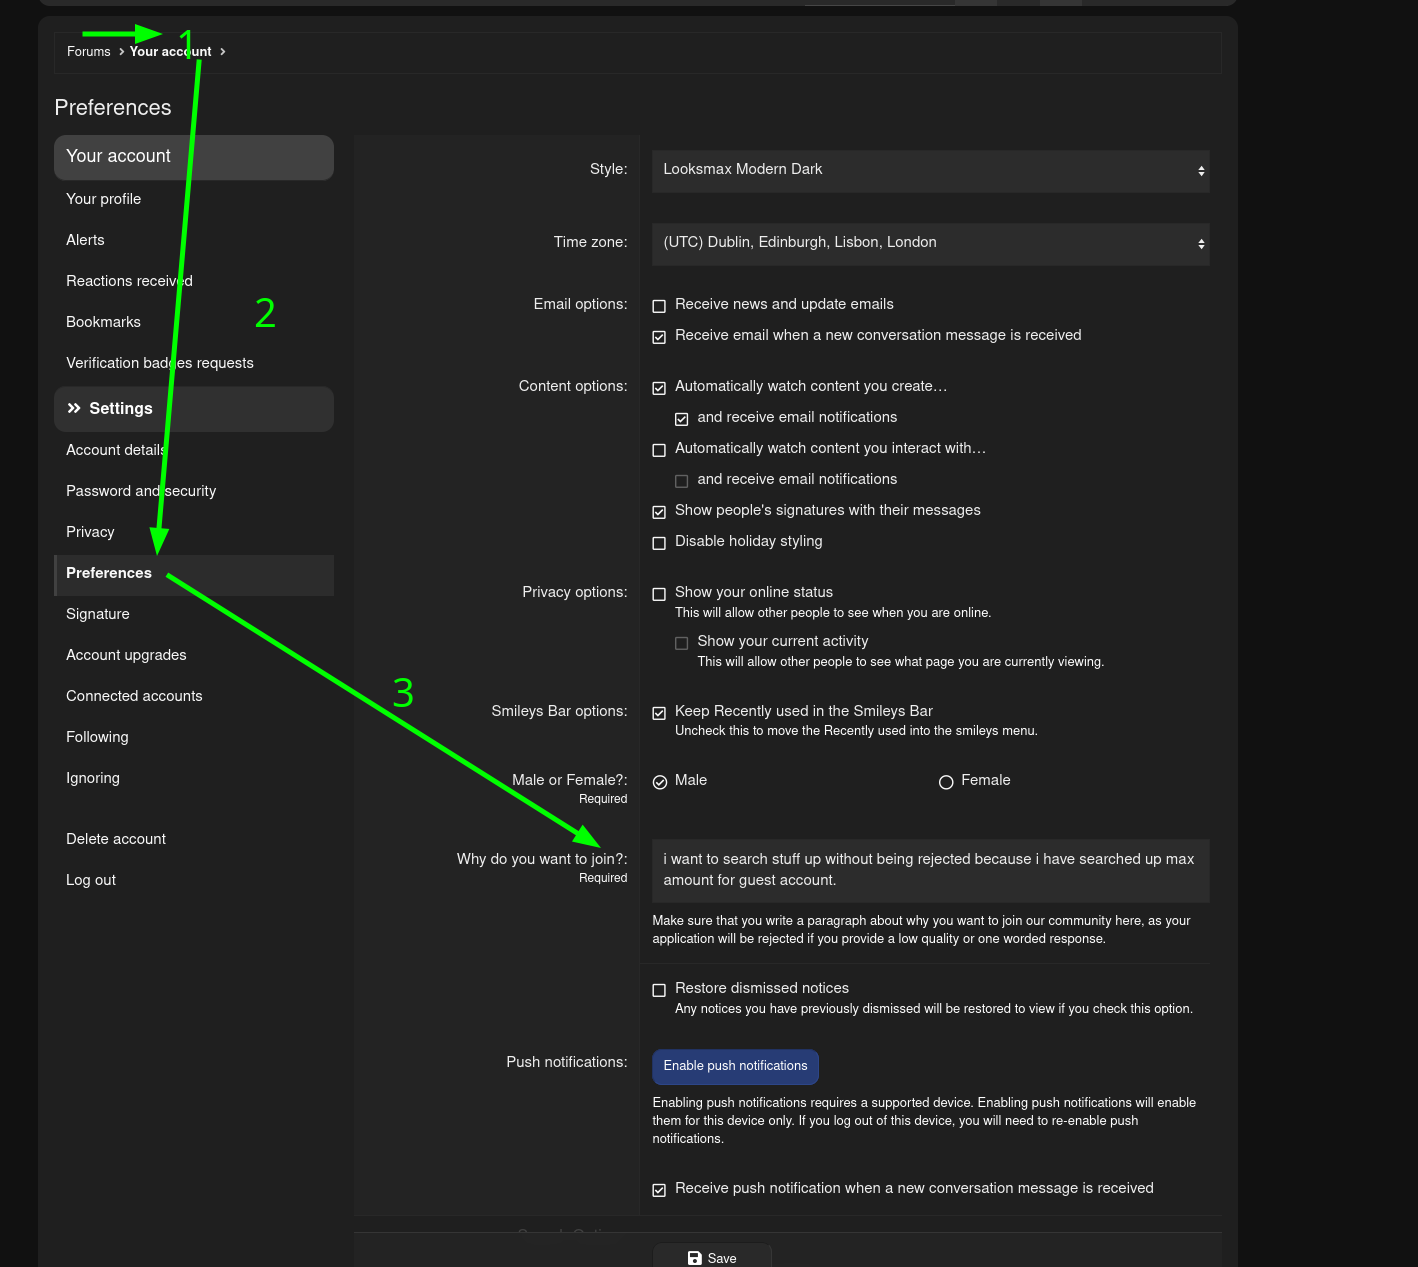Viewport: 1418px width, 1267px height.
Task: Open the Delete account page
Action: pos(116,839)
